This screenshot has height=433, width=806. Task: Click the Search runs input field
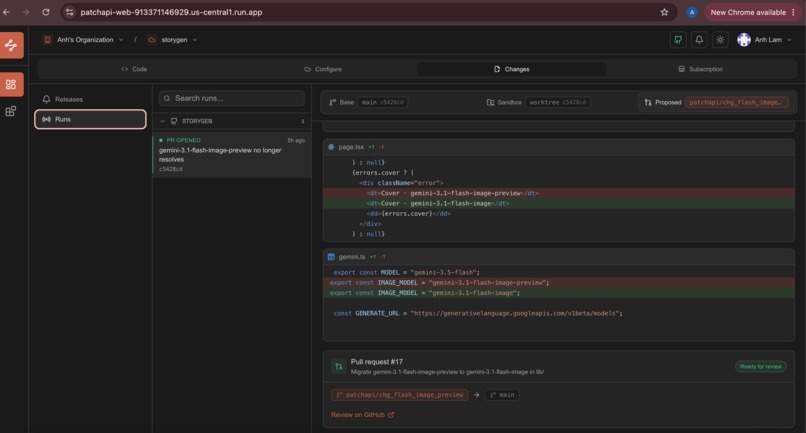pyautogui.click(x=232, y=98)
